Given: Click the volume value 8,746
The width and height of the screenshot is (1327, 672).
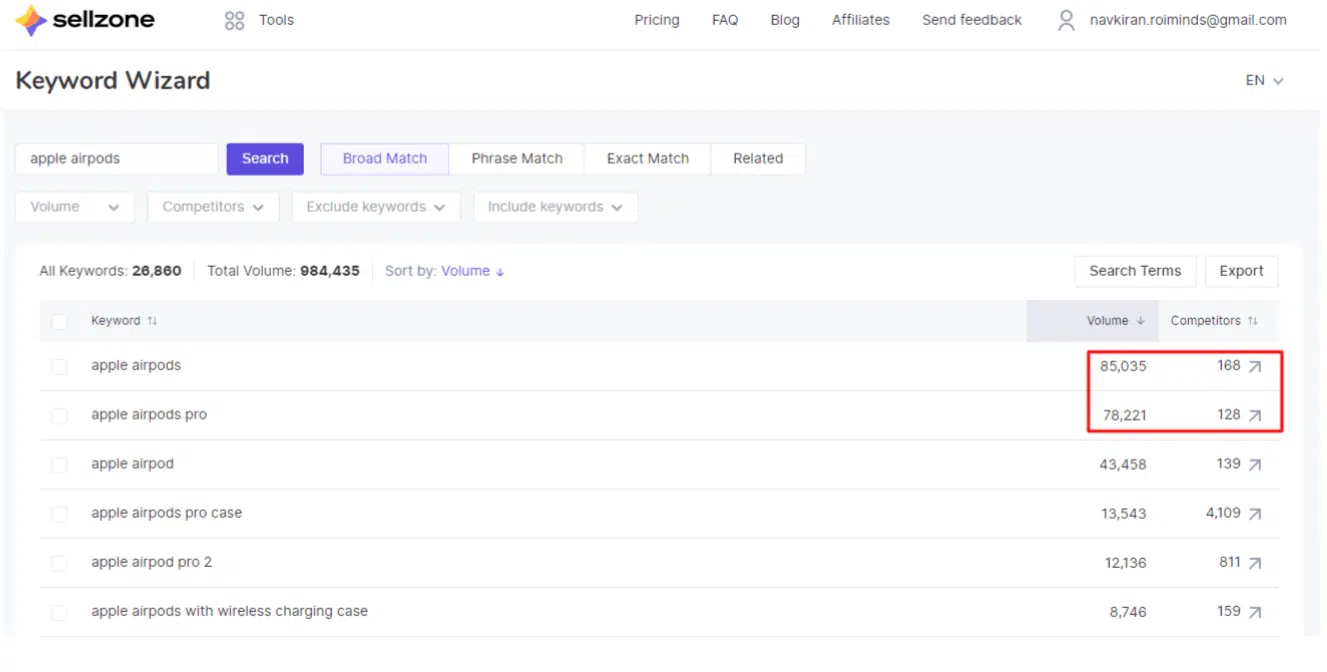Looking at the screenshot, I should click(x=1128, y=612).
